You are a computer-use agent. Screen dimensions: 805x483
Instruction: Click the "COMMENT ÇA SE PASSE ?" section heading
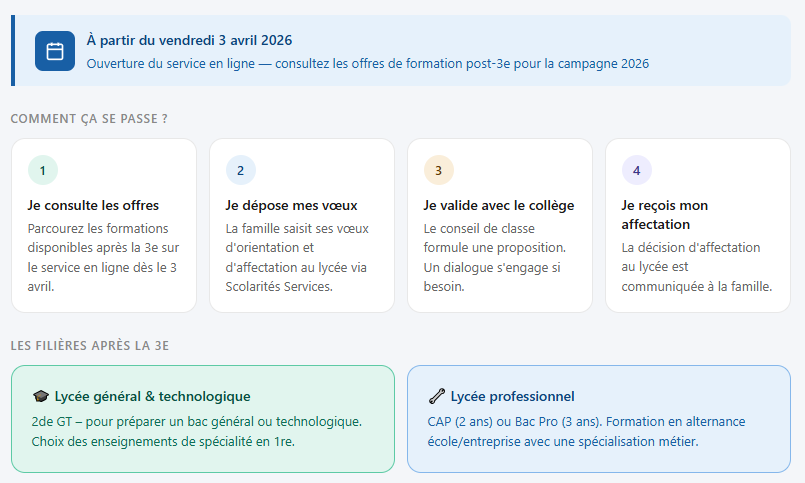(x=89, y=119)
